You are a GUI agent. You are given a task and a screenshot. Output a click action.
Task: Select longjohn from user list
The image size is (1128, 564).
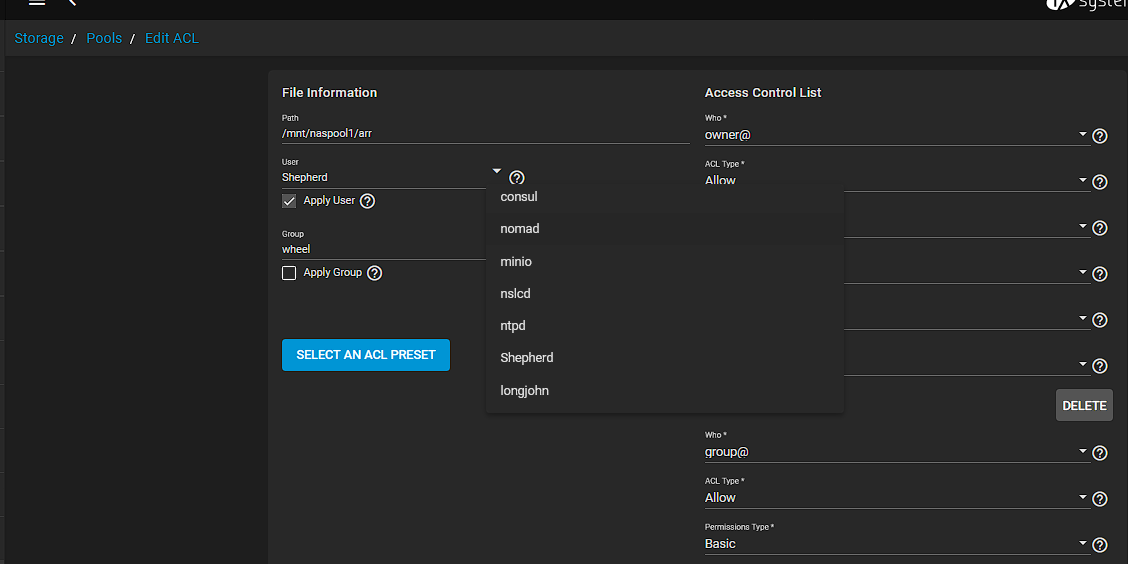pos(665,391)
